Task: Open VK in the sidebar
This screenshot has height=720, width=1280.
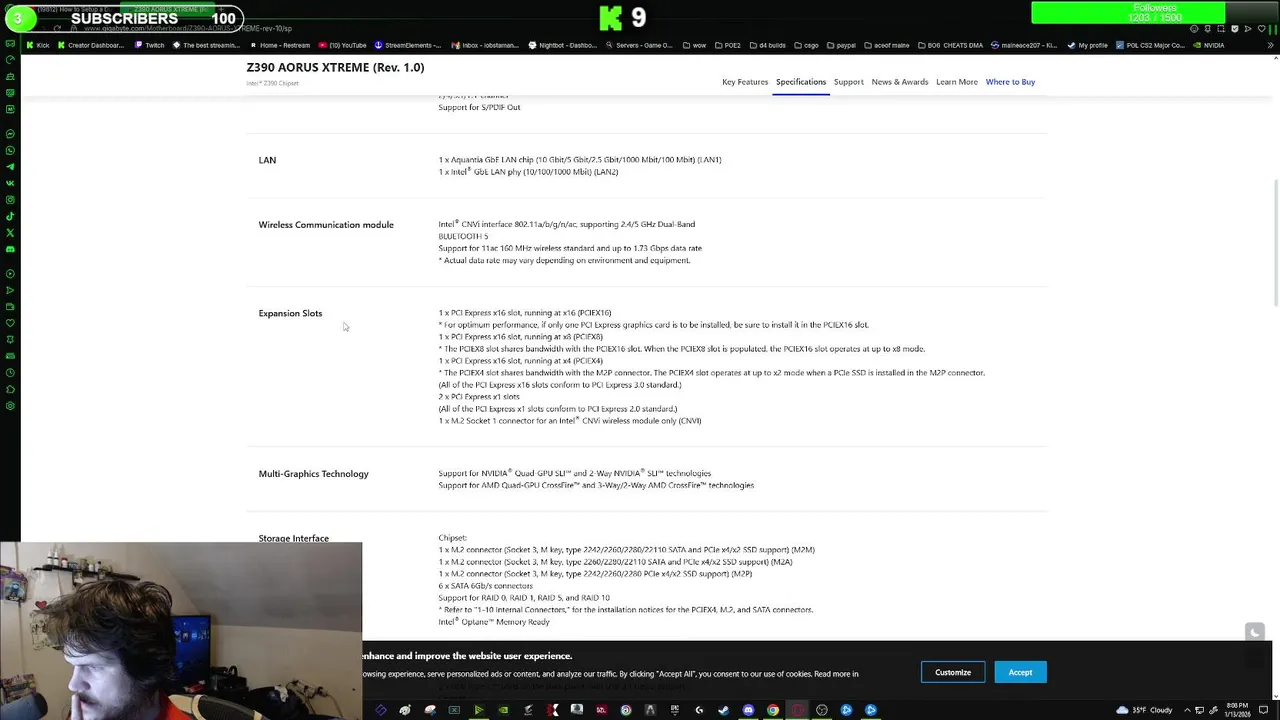Action: (x=10, y=183)
